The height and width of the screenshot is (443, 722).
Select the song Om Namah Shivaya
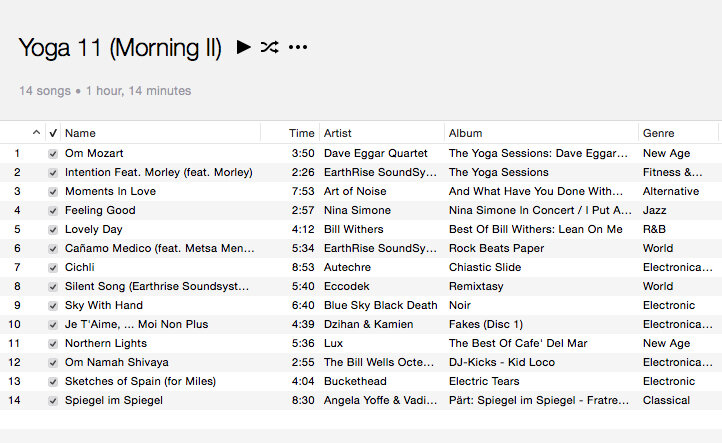coord(116,362)
